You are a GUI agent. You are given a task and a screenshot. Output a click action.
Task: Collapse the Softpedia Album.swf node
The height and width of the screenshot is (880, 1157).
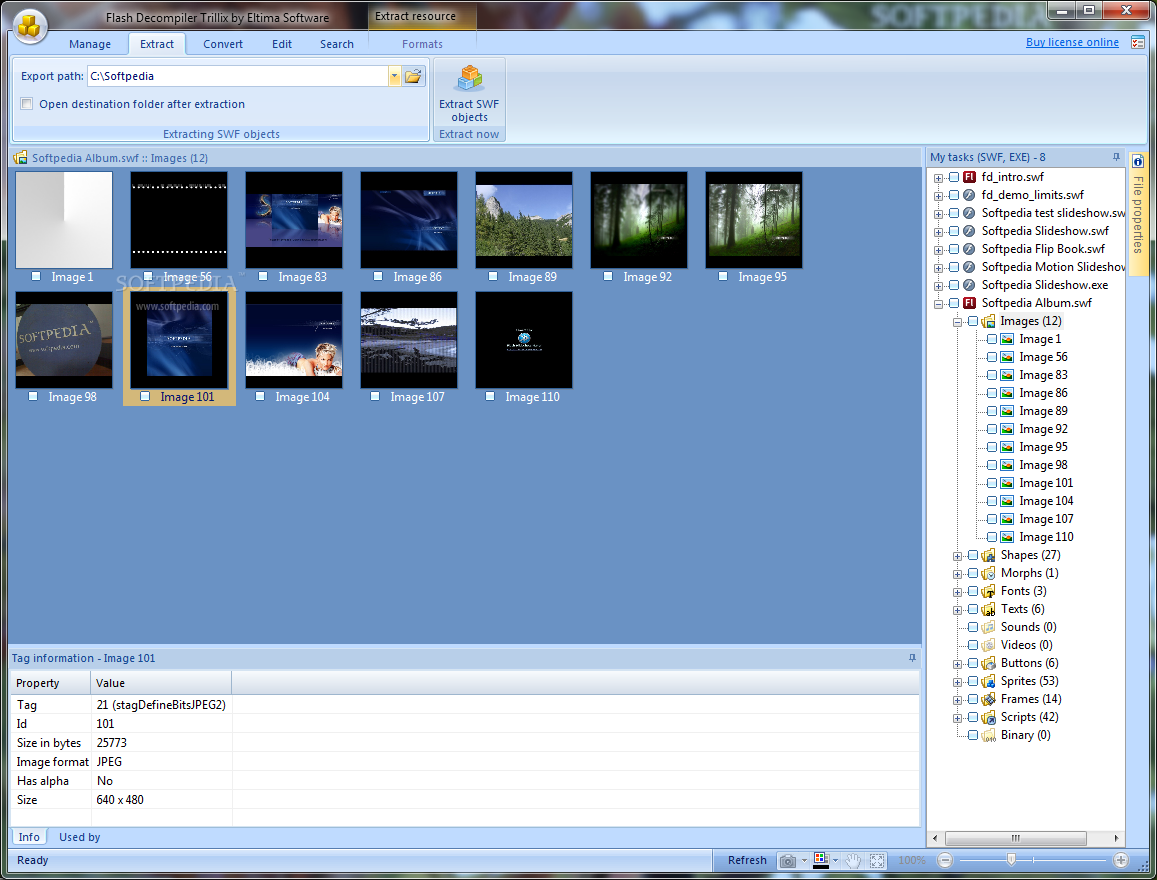click(939, 304)
